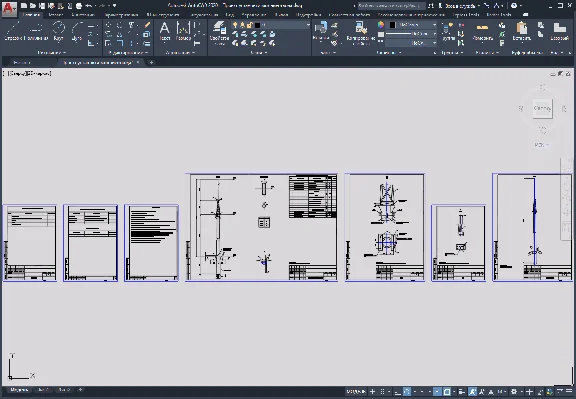Open workspace switching gear in status bar
Viewport: 576px width, 399px height.
(515, 392)
